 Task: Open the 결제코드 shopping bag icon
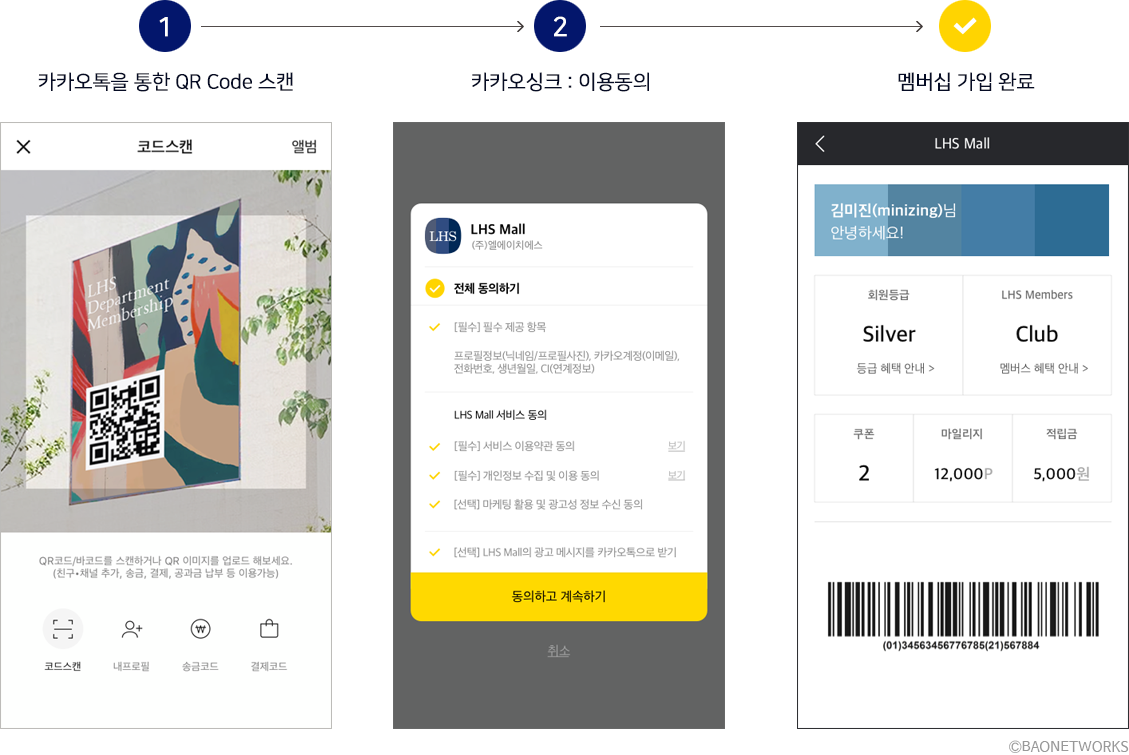pyautogui.click(x=269, y=629)
